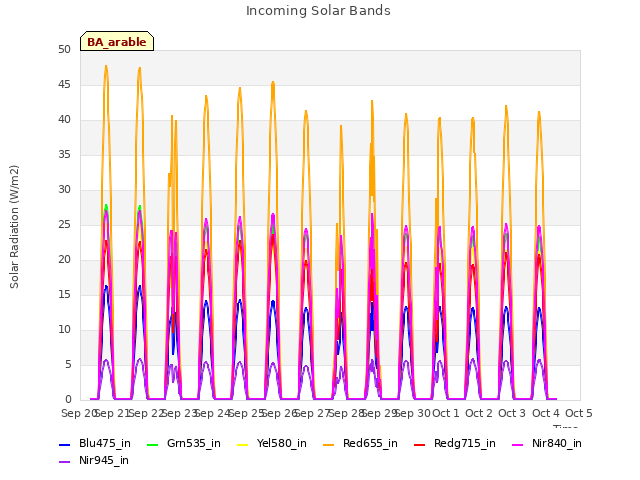640x480 pixels.
Task: Click the Yel580_in legend label
Action: pyautogui.click(x=282, y=444)
